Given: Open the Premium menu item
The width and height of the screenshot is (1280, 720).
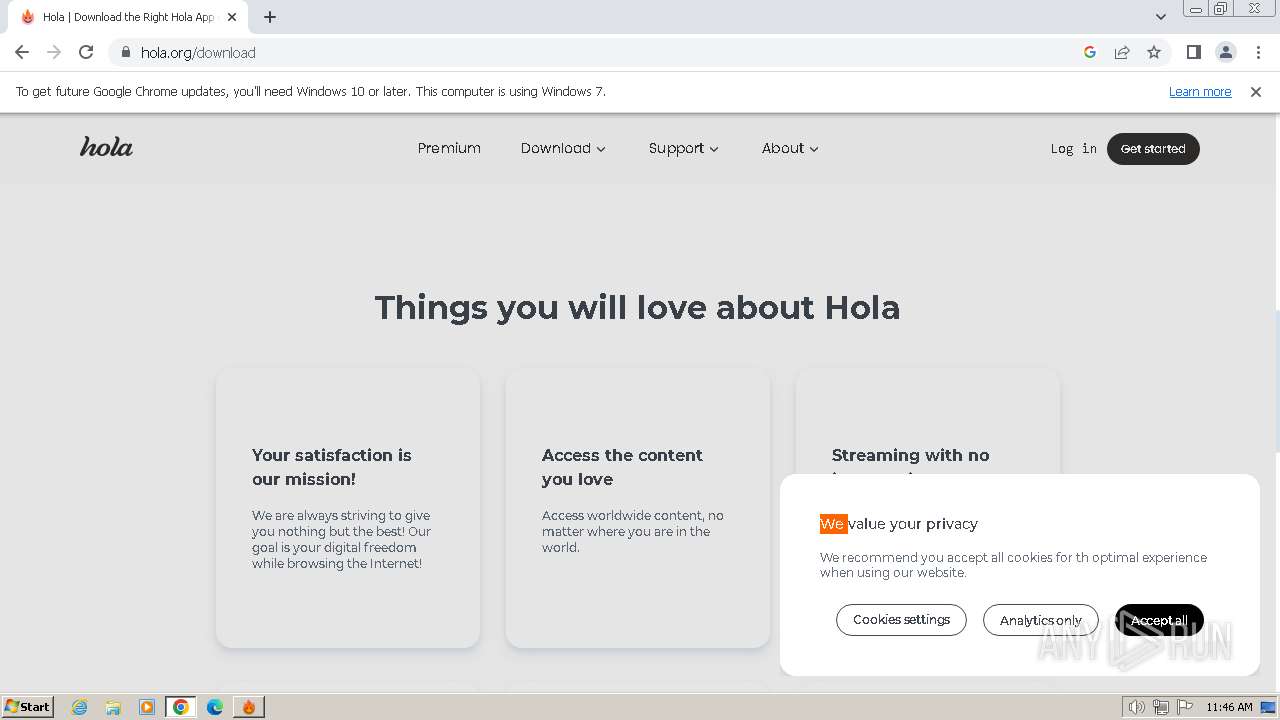Looking at the screenshot, I should tap(449, 148).
